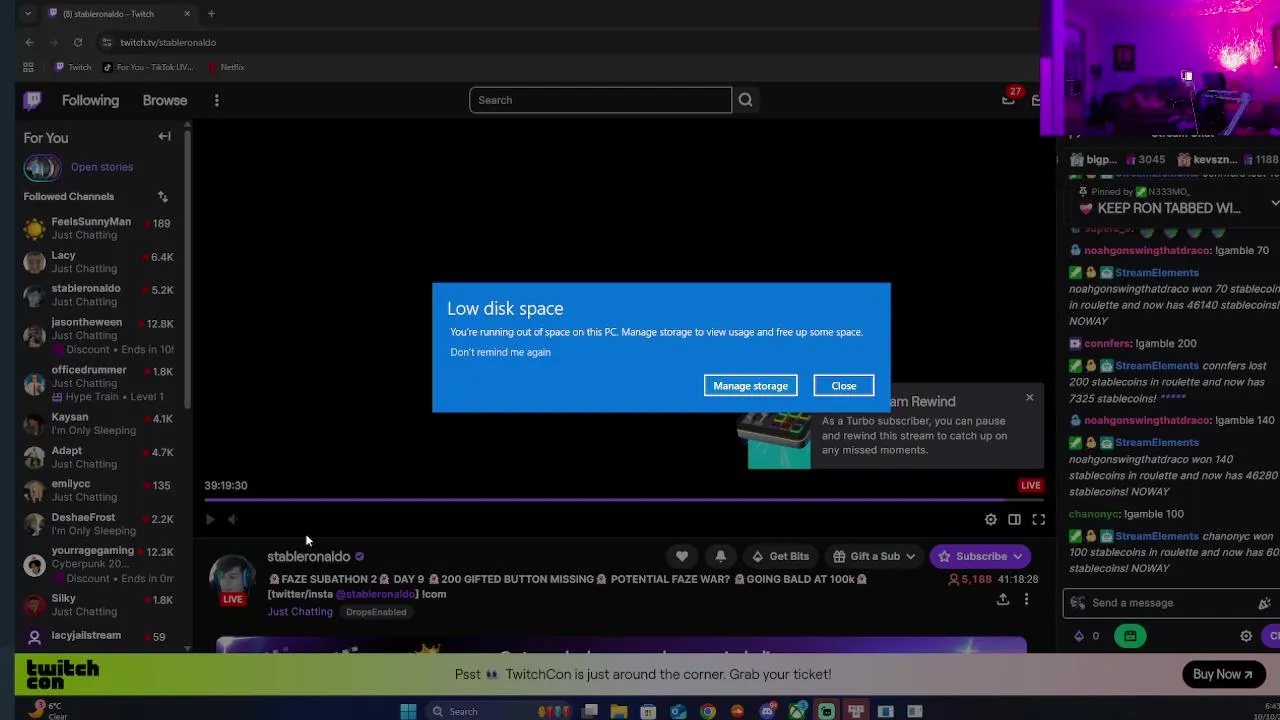Open officedrummer channel in sidebar
The width and height of the screenshot is (1280, 720).
(98, 383)
